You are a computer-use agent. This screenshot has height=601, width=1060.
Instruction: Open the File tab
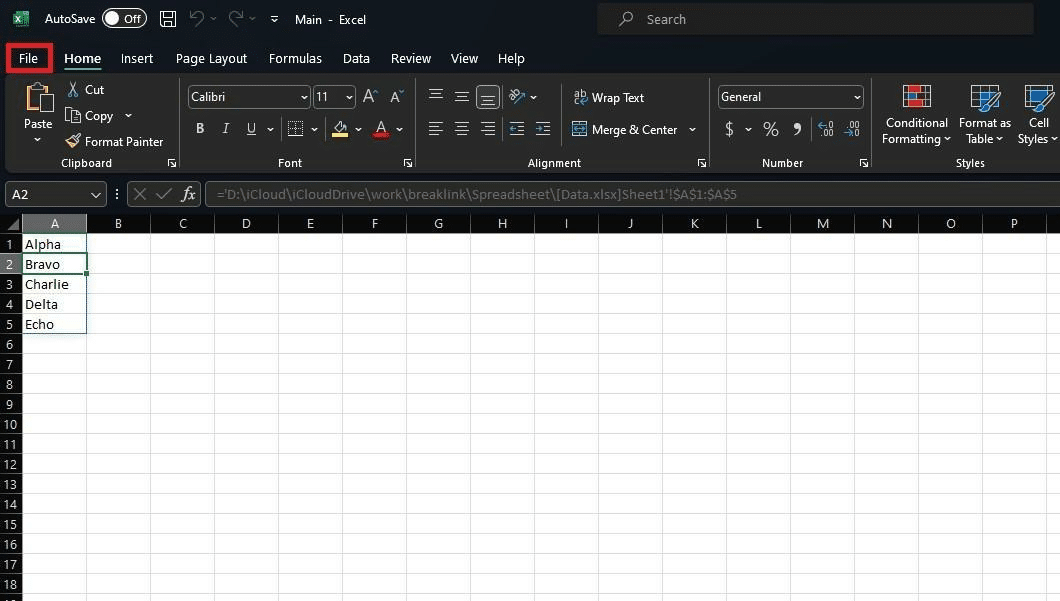[x=28, y=58]
